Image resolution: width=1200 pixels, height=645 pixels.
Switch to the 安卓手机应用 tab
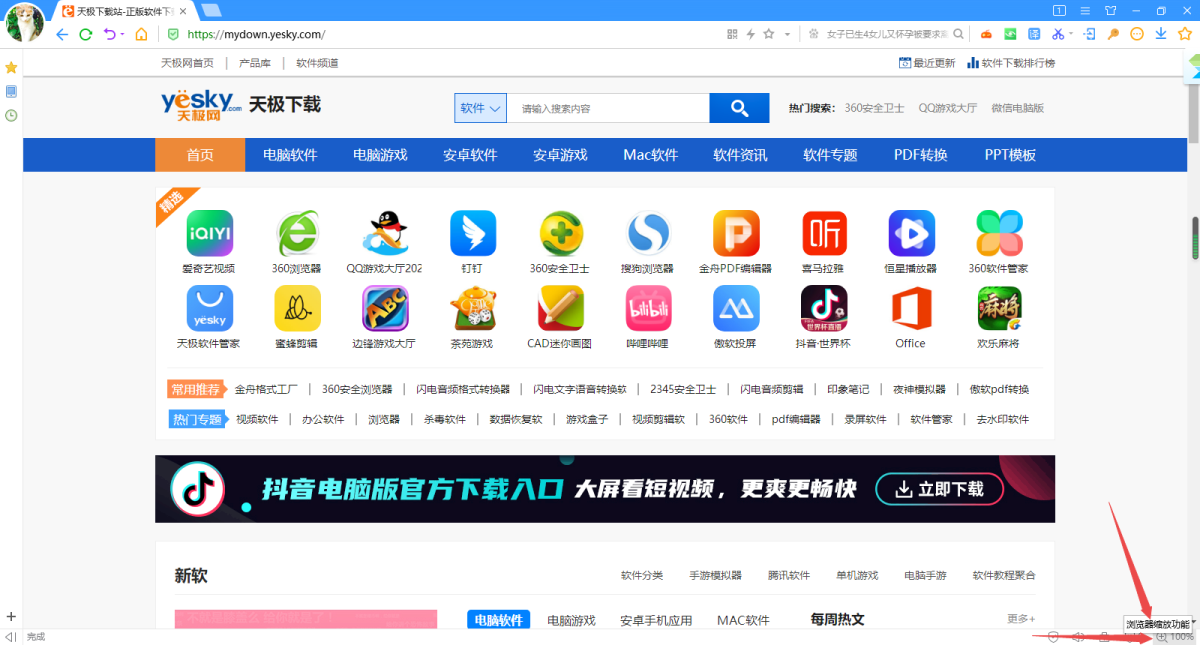656,620
